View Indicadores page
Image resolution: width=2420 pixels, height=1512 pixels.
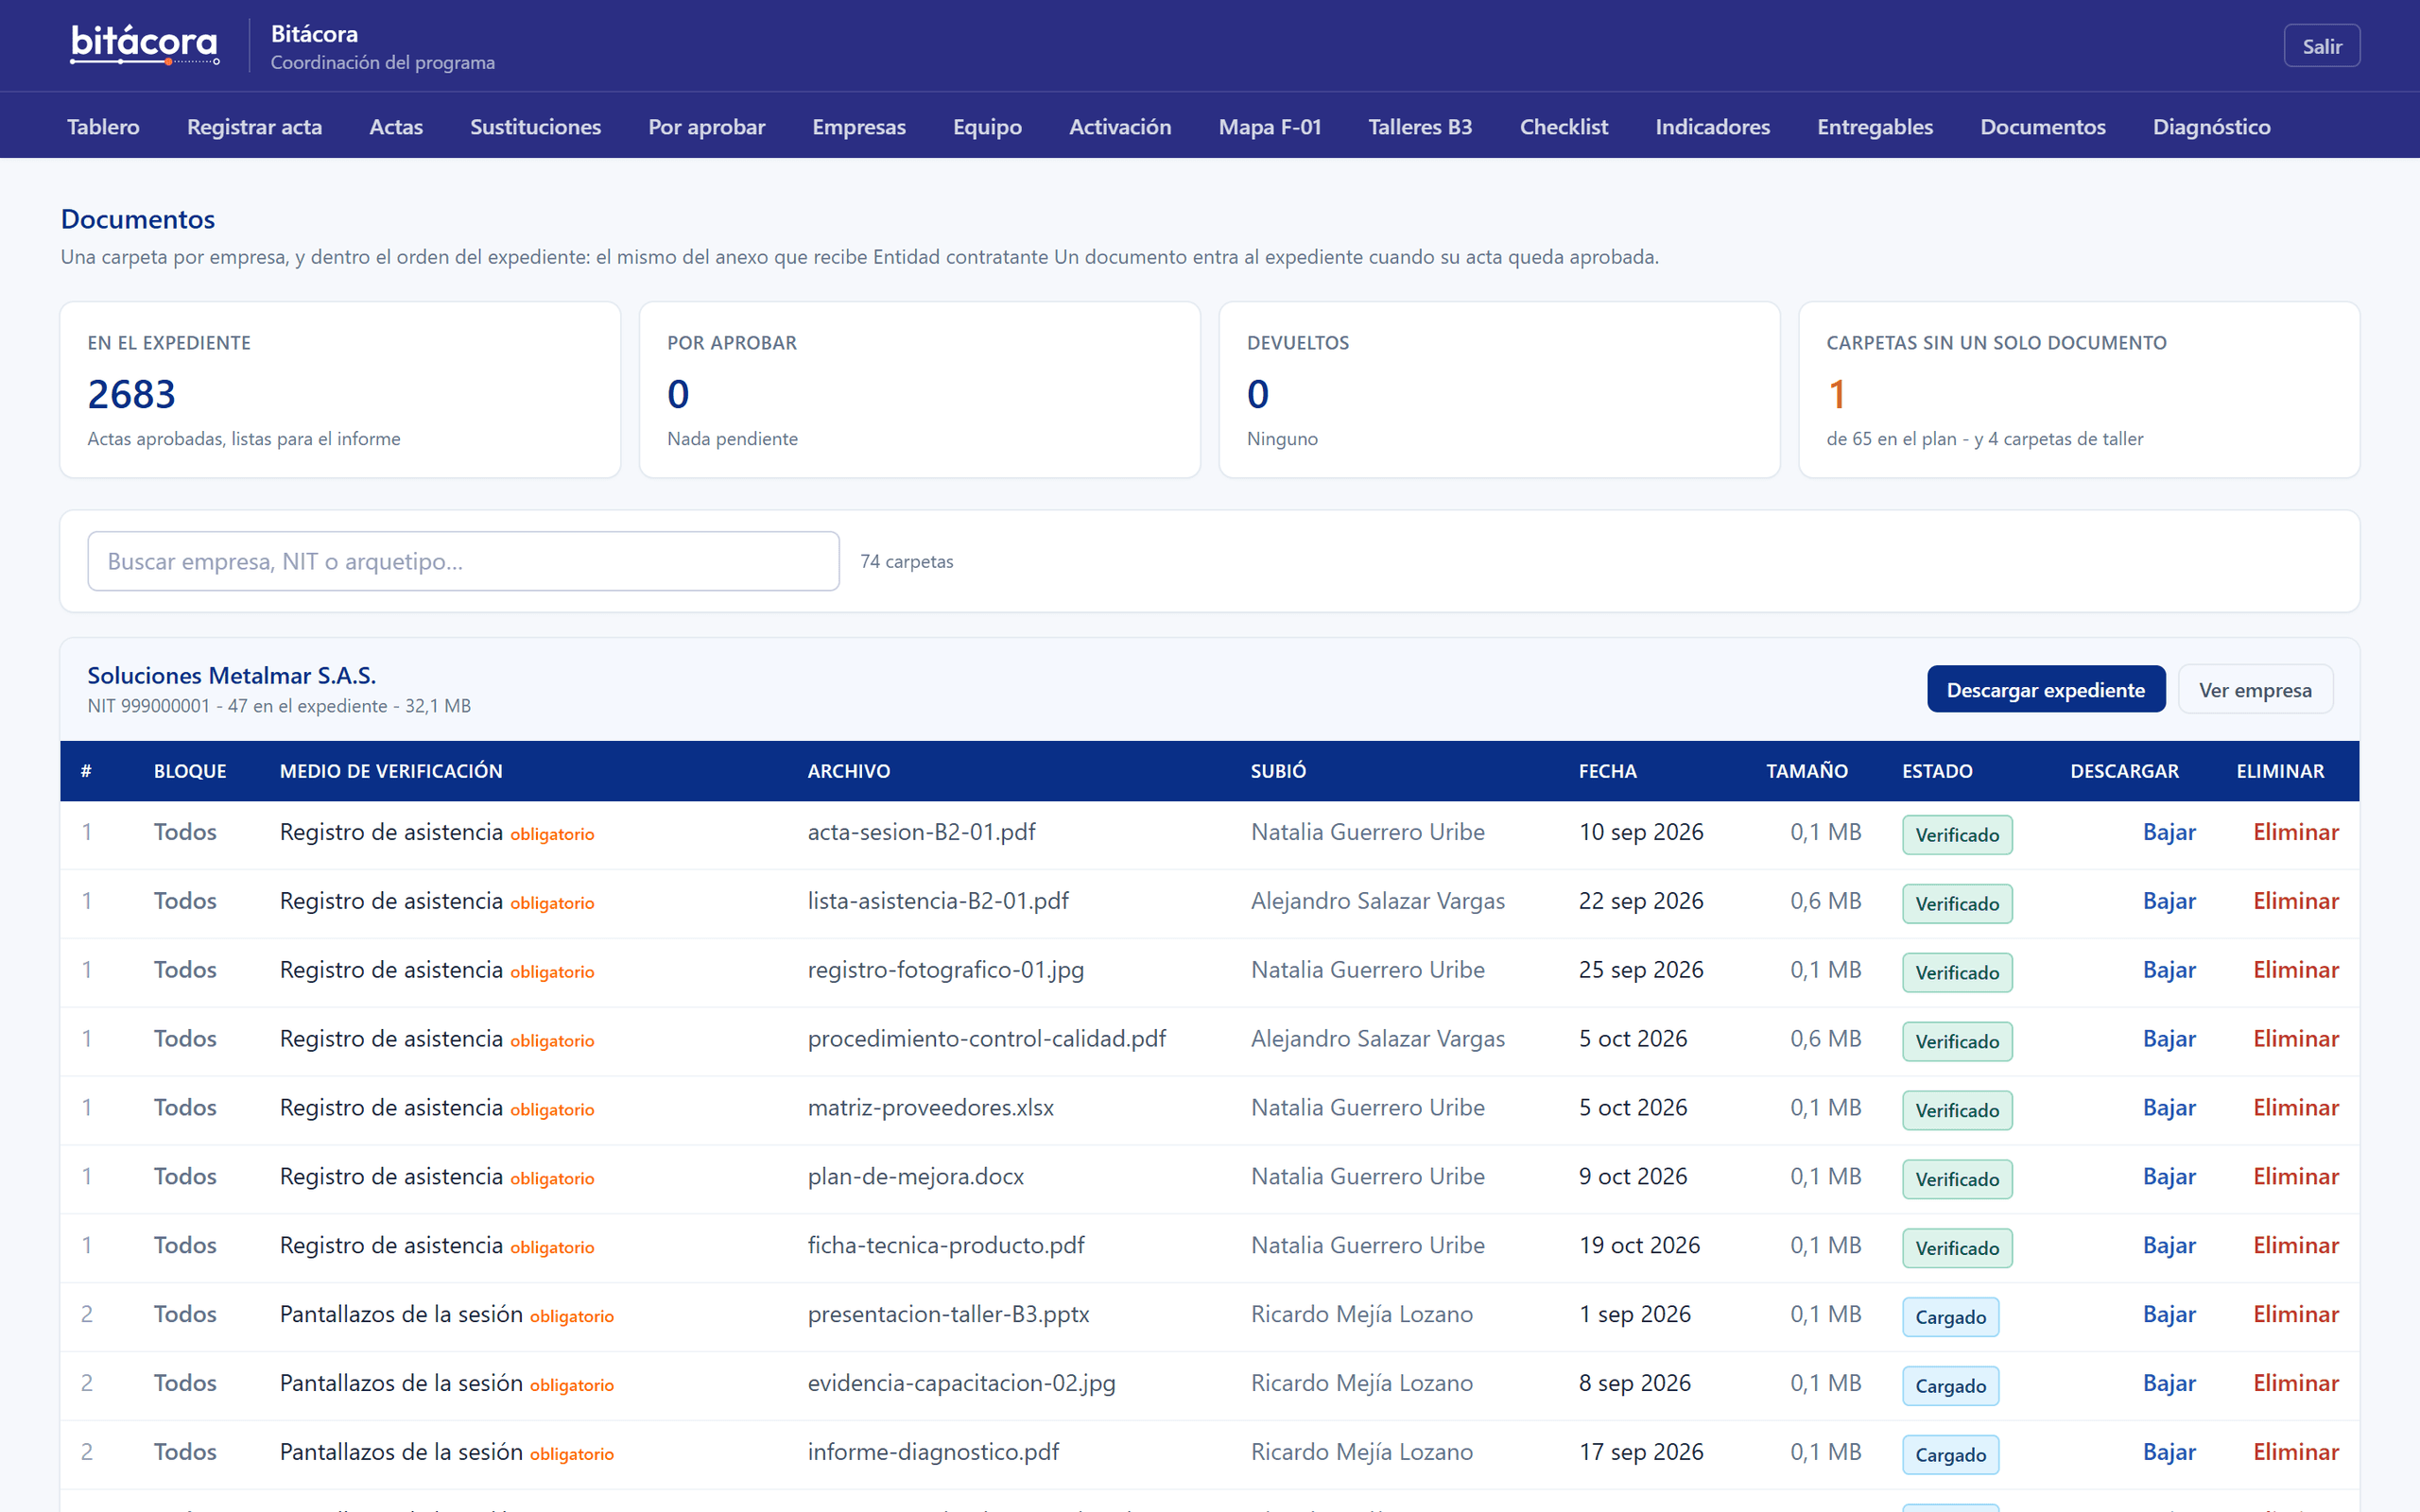click(1712, 127)
